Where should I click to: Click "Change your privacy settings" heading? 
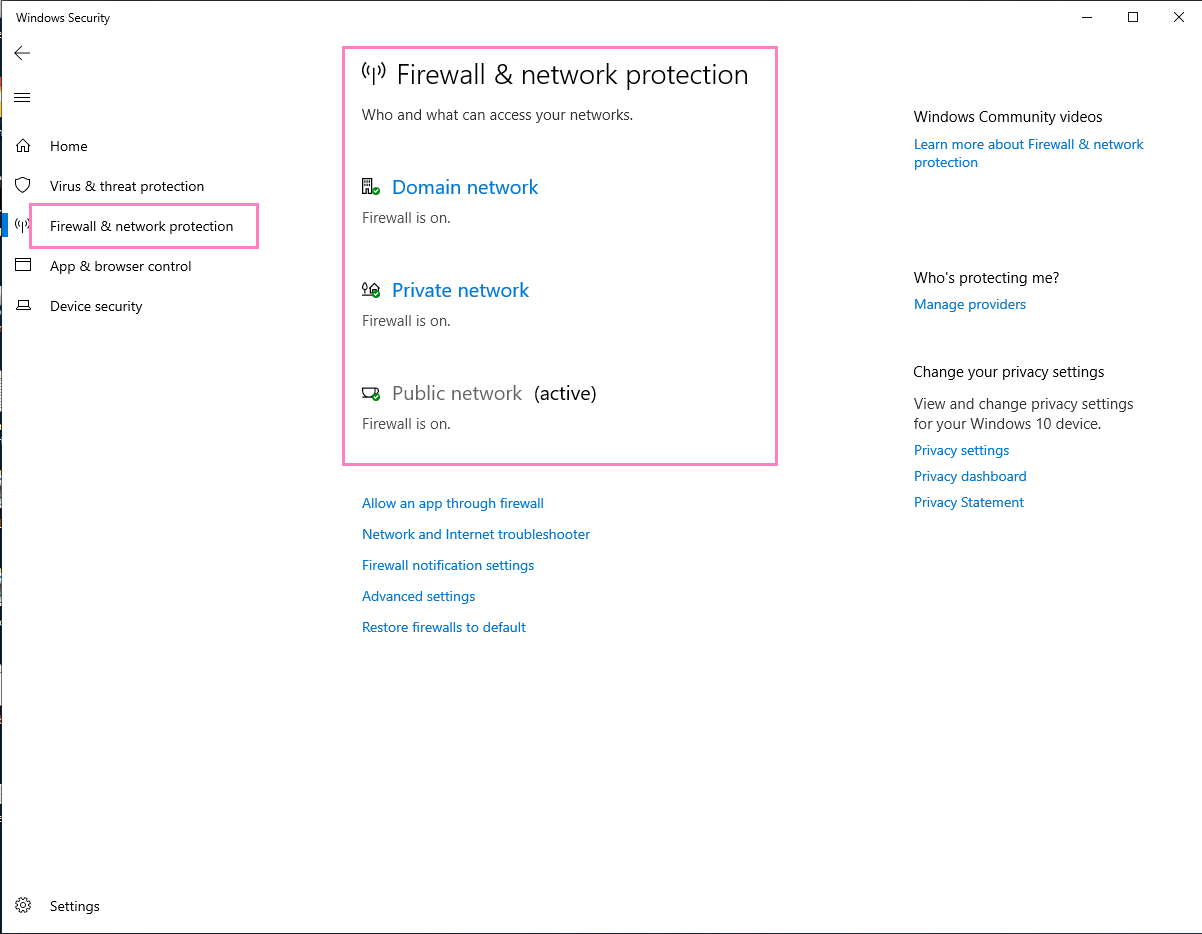[1009, 371]
